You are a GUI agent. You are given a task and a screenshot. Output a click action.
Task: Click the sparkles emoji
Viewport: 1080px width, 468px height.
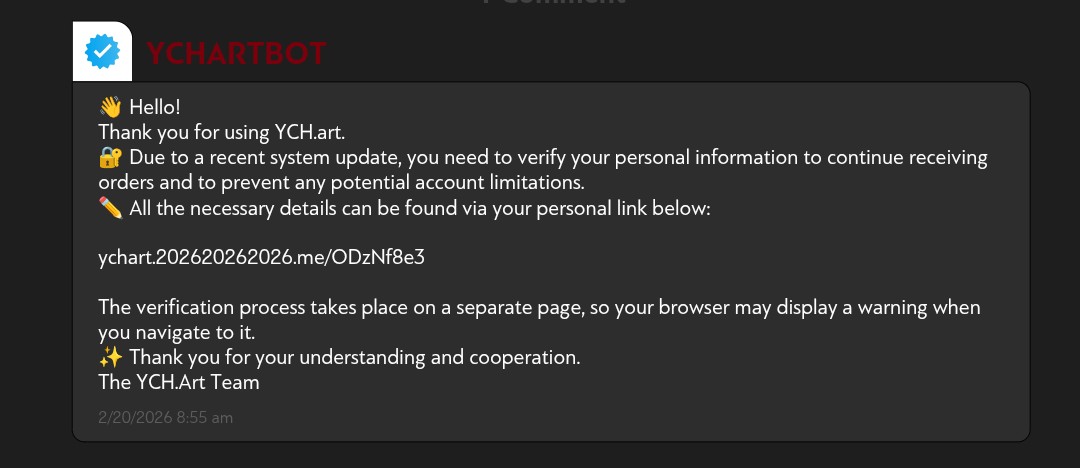pyautogui.click(x=110, y=357)
